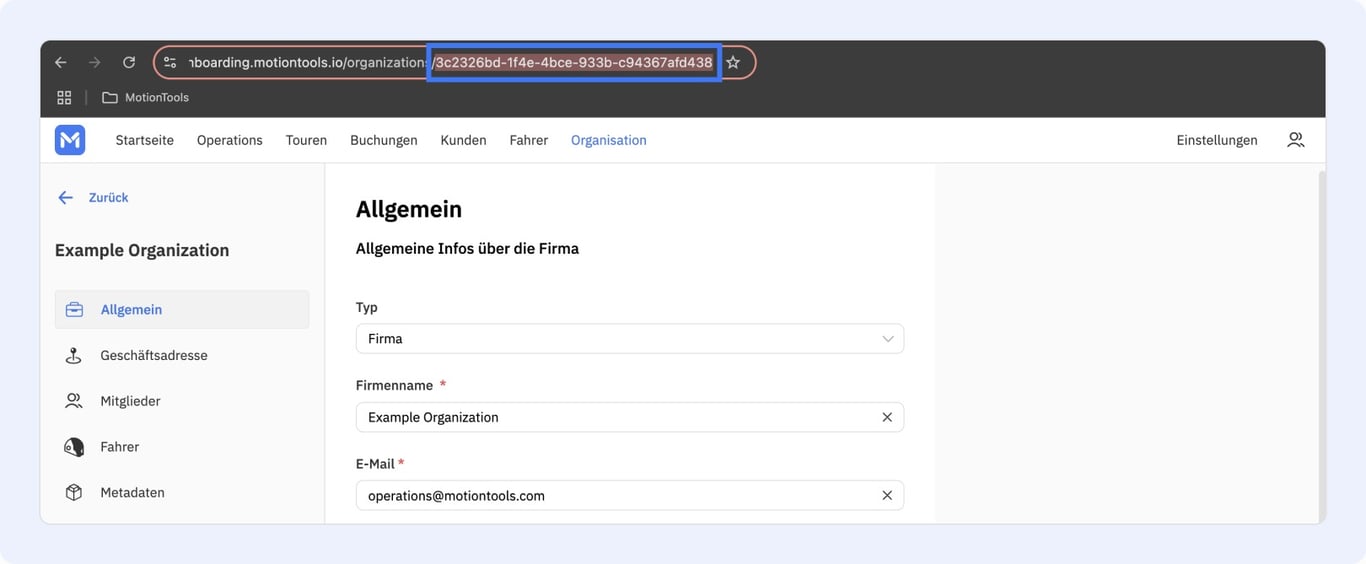Select Fahrer in the top navigation
This screenshot has width=1366, height=564.
529,140
